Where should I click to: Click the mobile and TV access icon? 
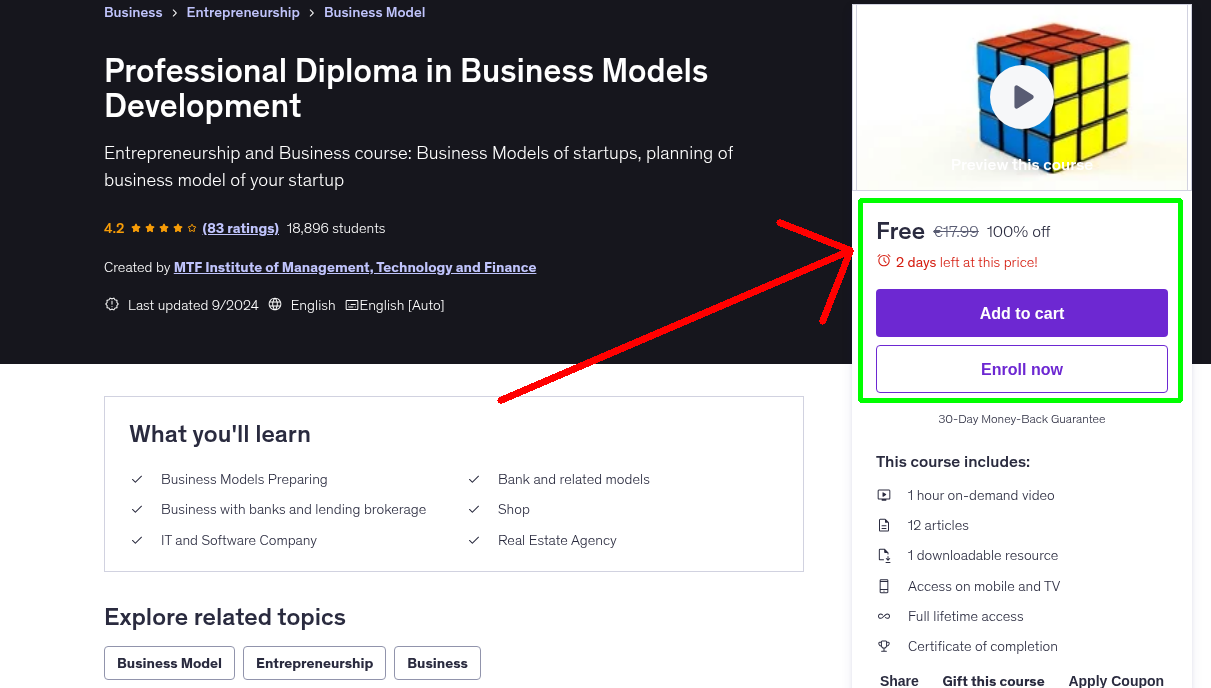[884, 586]
